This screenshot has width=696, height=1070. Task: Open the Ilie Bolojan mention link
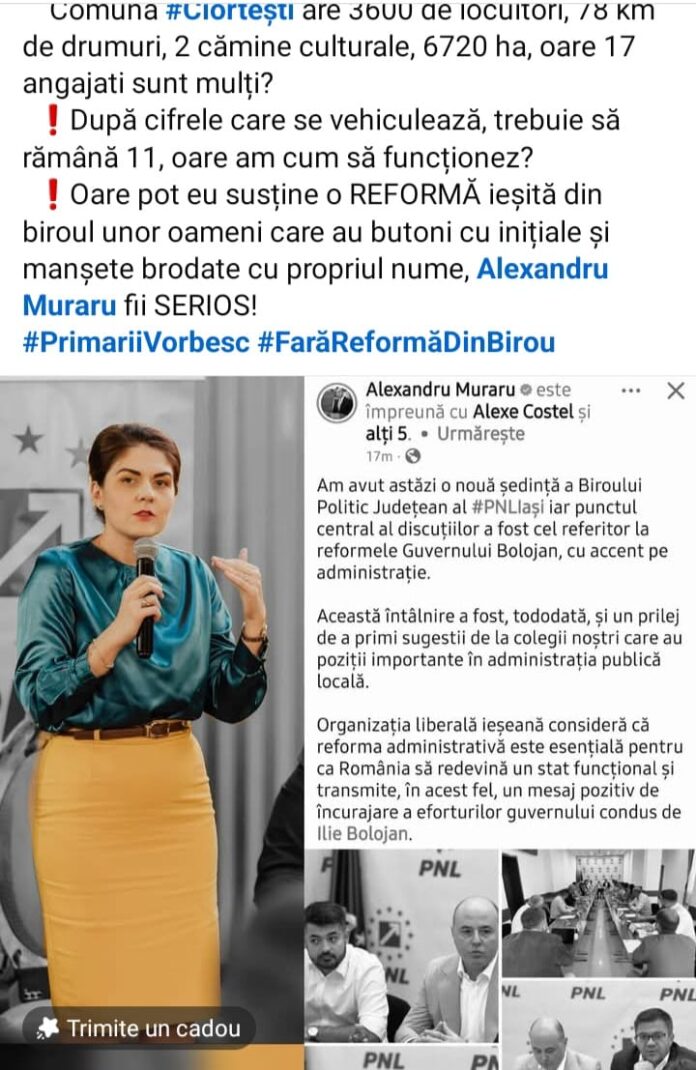click(x=364, y=834)
